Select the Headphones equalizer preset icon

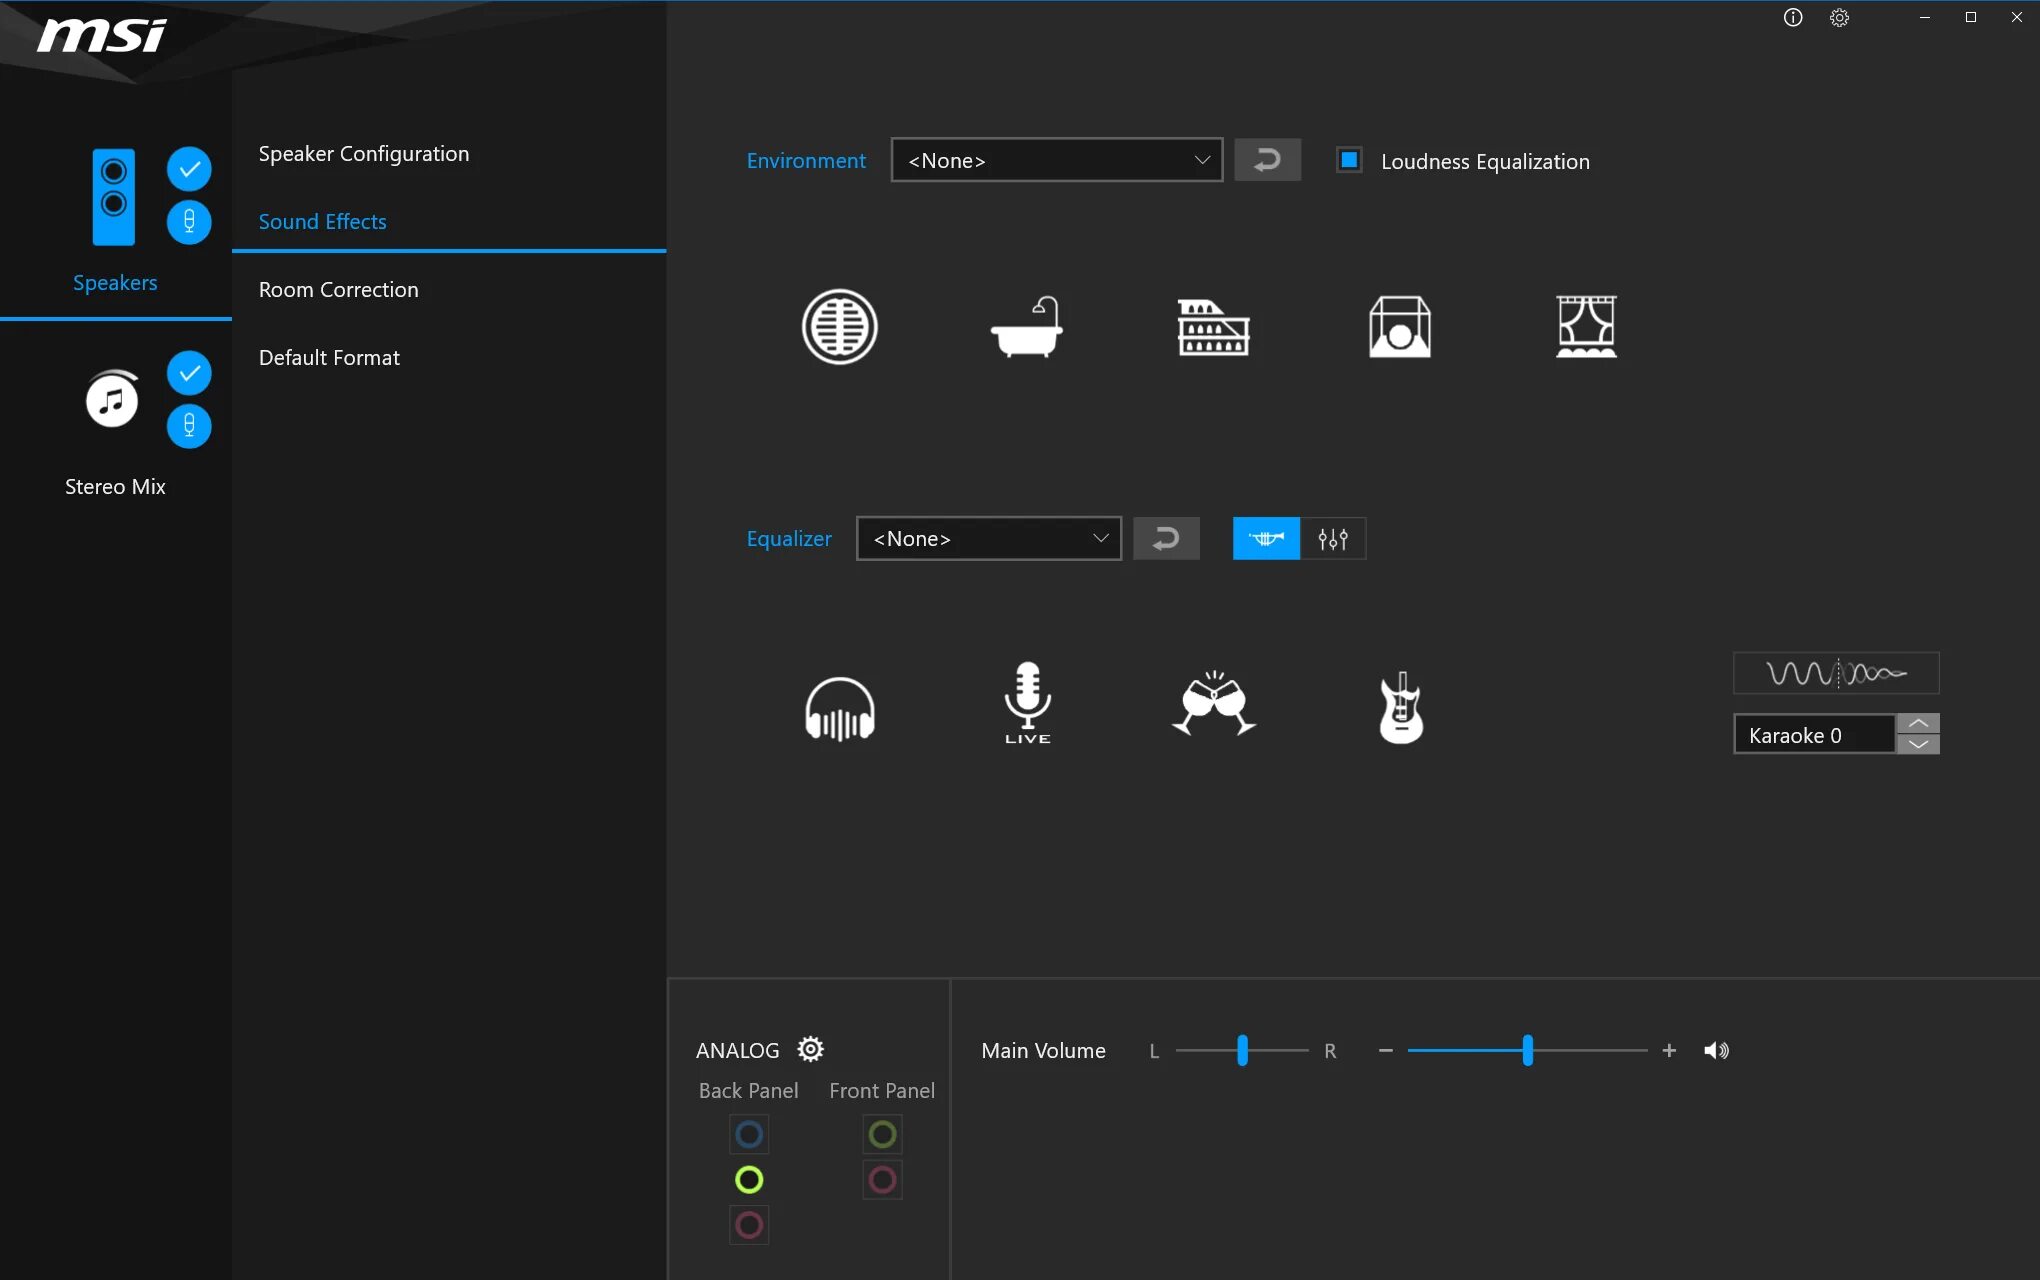click(839, 703)
